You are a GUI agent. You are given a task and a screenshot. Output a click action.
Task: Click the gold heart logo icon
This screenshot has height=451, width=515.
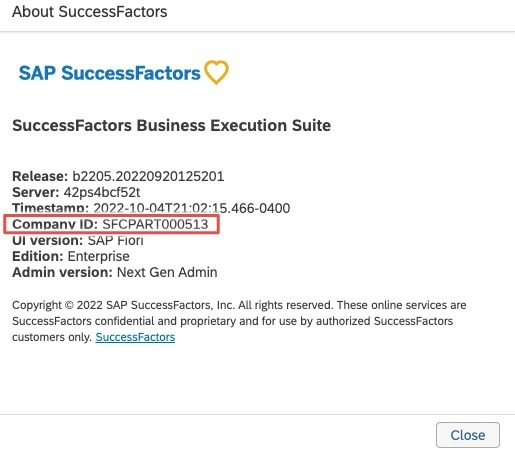point(216,72)
